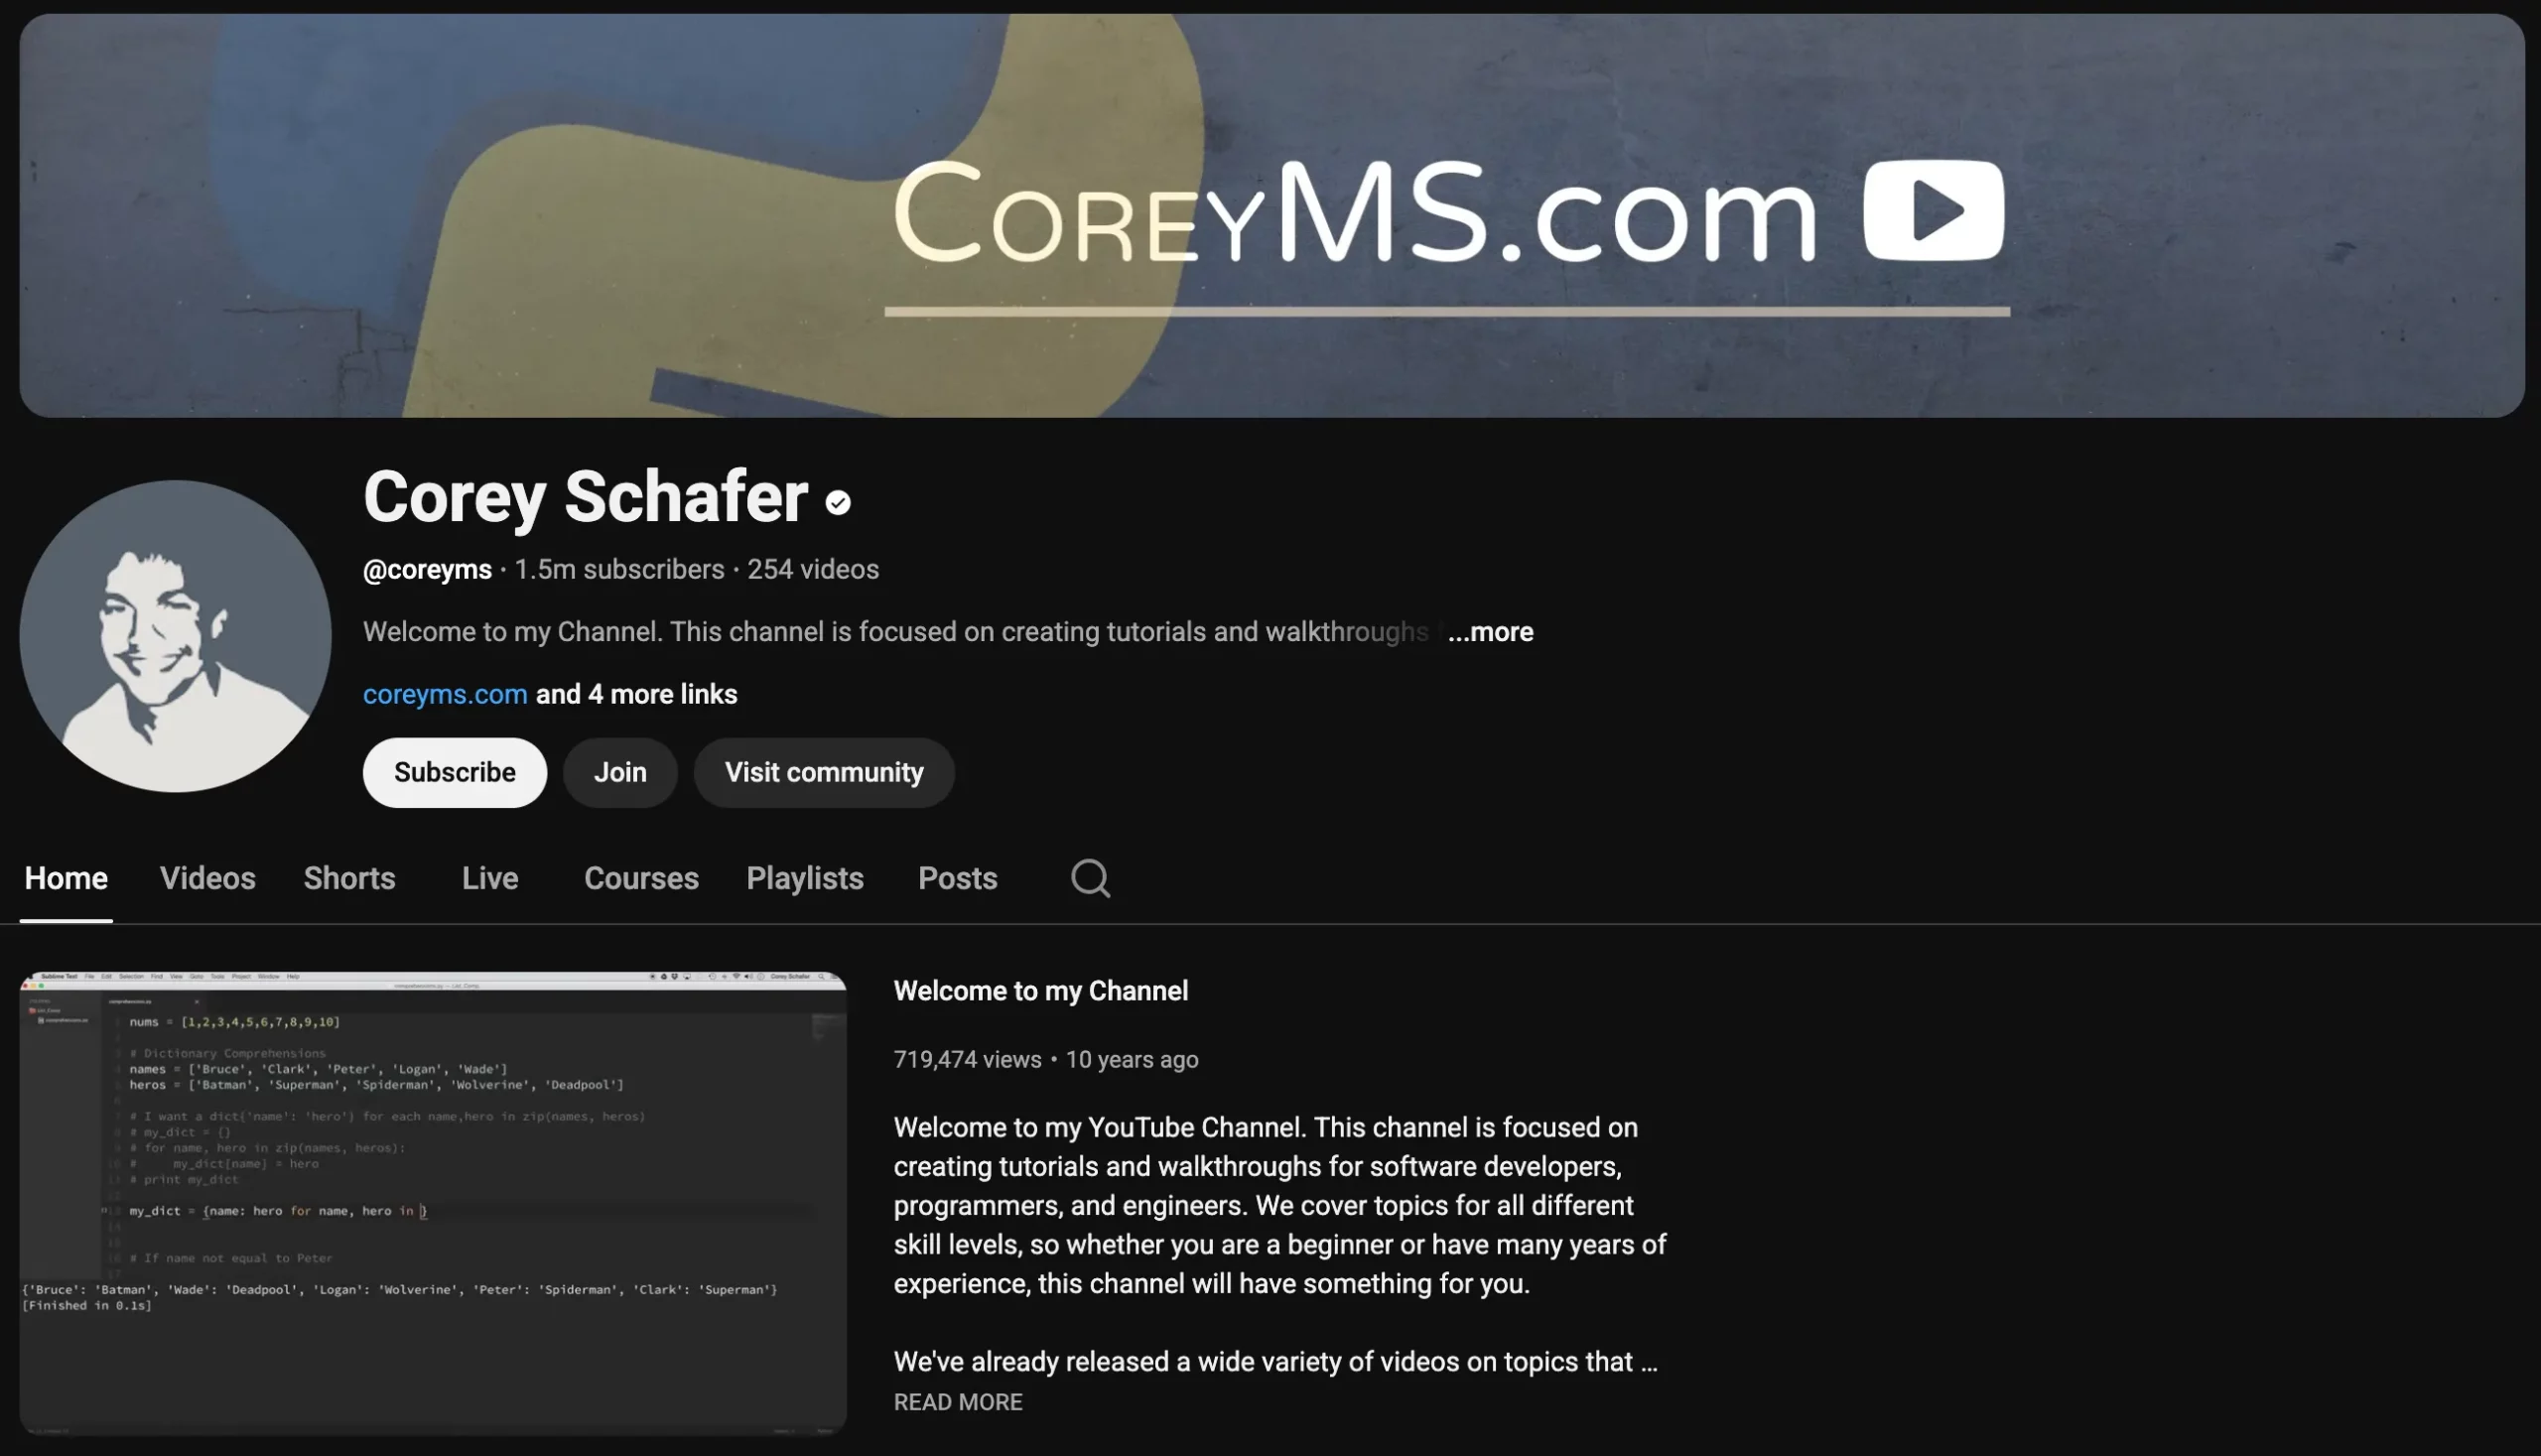
Task: Open the Shorts tab
Action: point(349,878)
